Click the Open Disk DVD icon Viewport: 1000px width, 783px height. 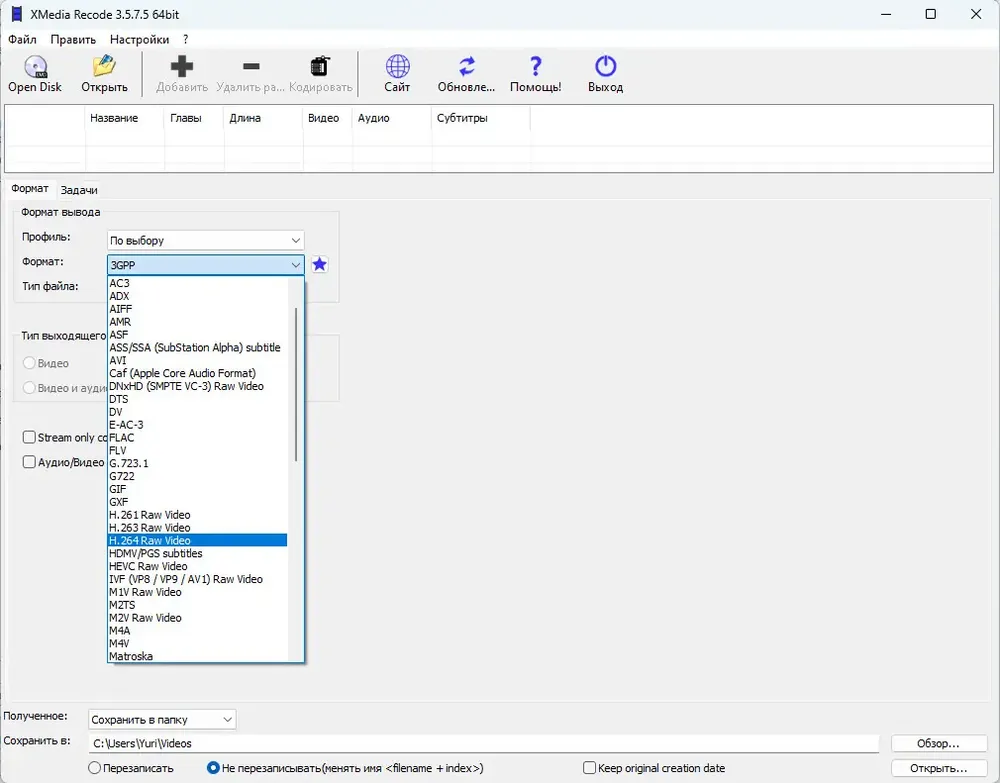(35, 66)
